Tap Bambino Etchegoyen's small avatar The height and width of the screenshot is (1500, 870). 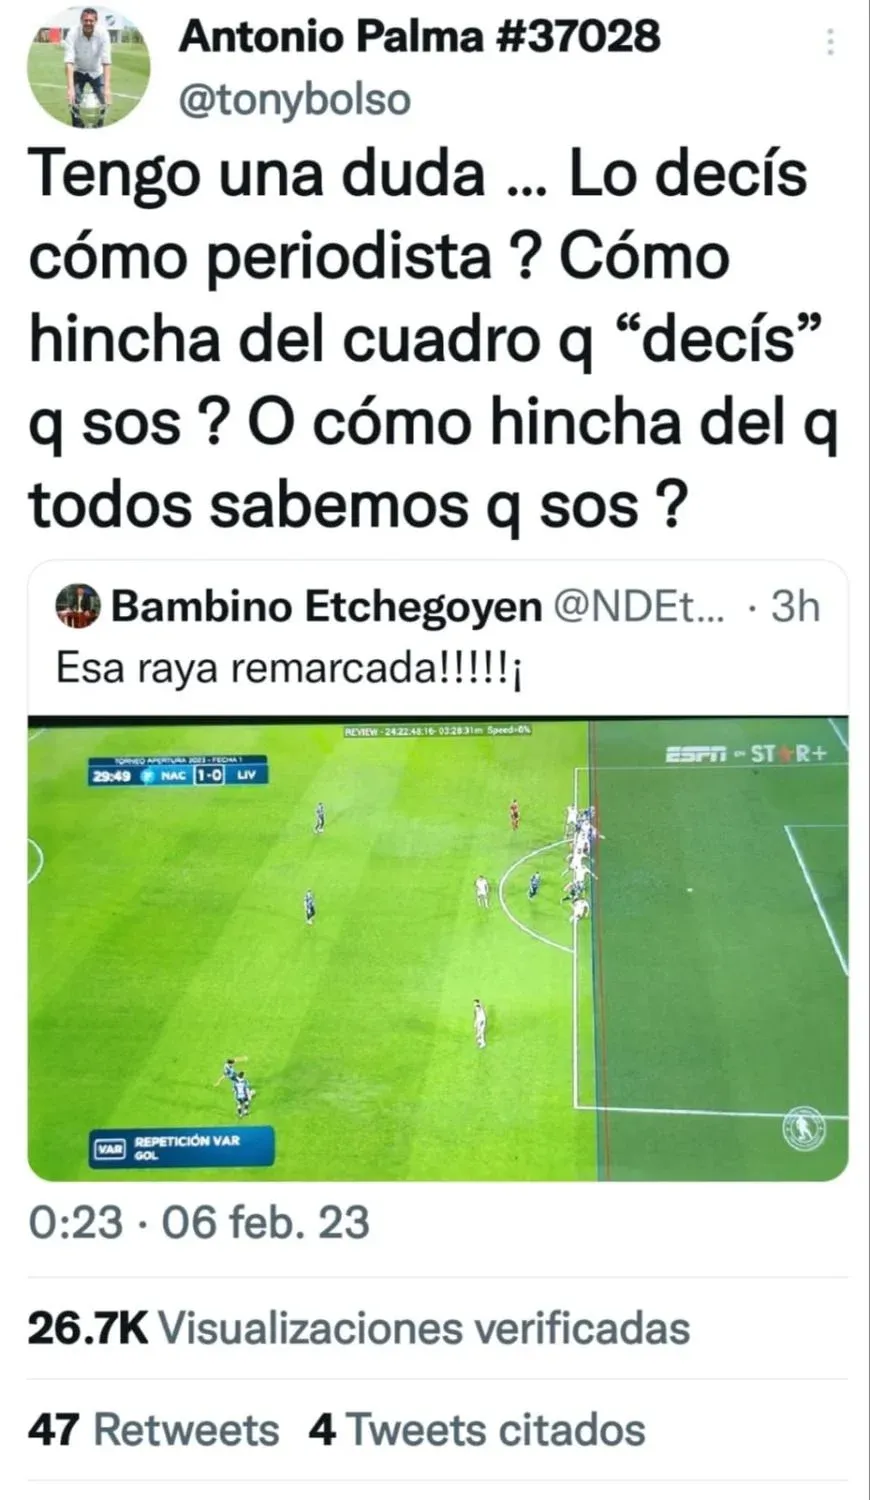78,606
